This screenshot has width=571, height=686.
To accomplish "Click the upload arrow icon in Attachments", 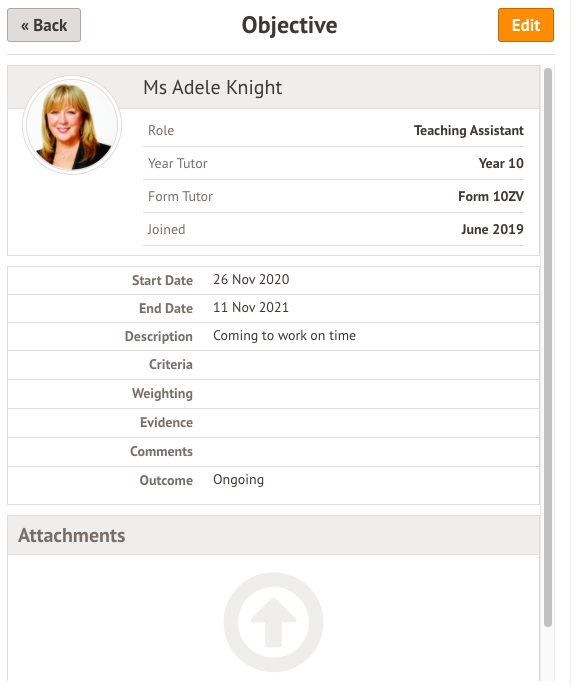I will click(x=273, y=622).
